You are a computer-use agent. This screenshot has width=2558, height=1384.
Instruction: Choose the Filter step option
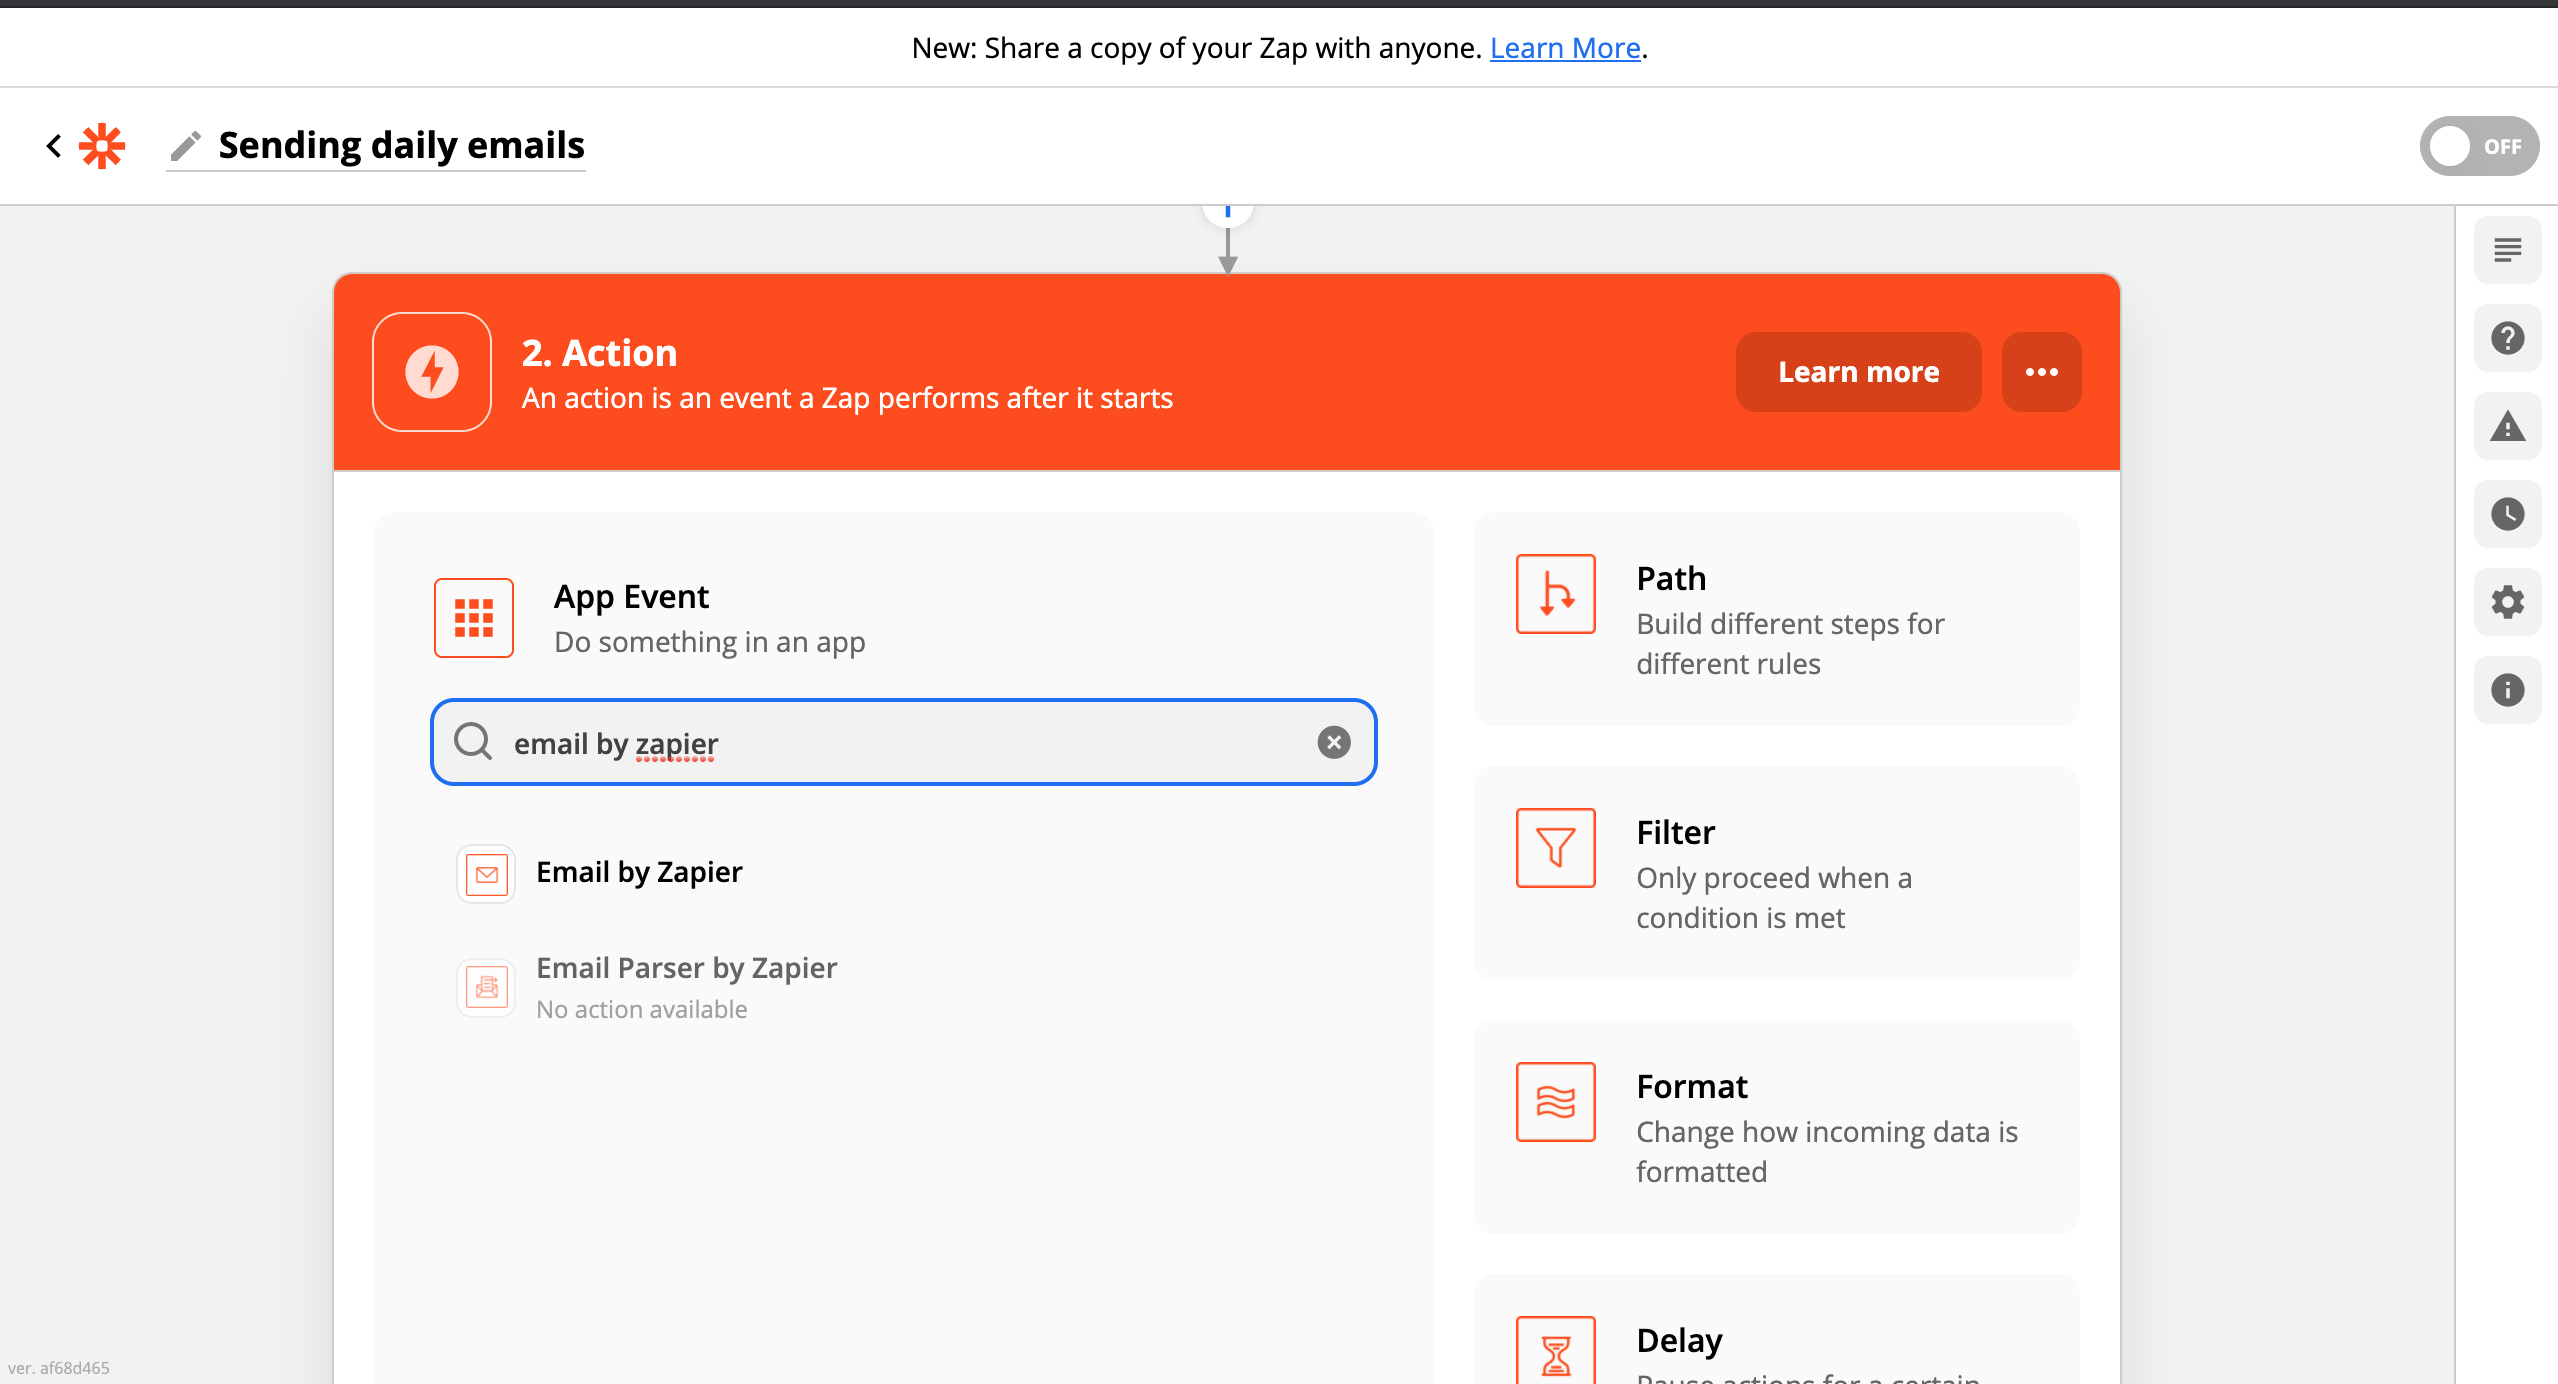[x=1776, y=873]
